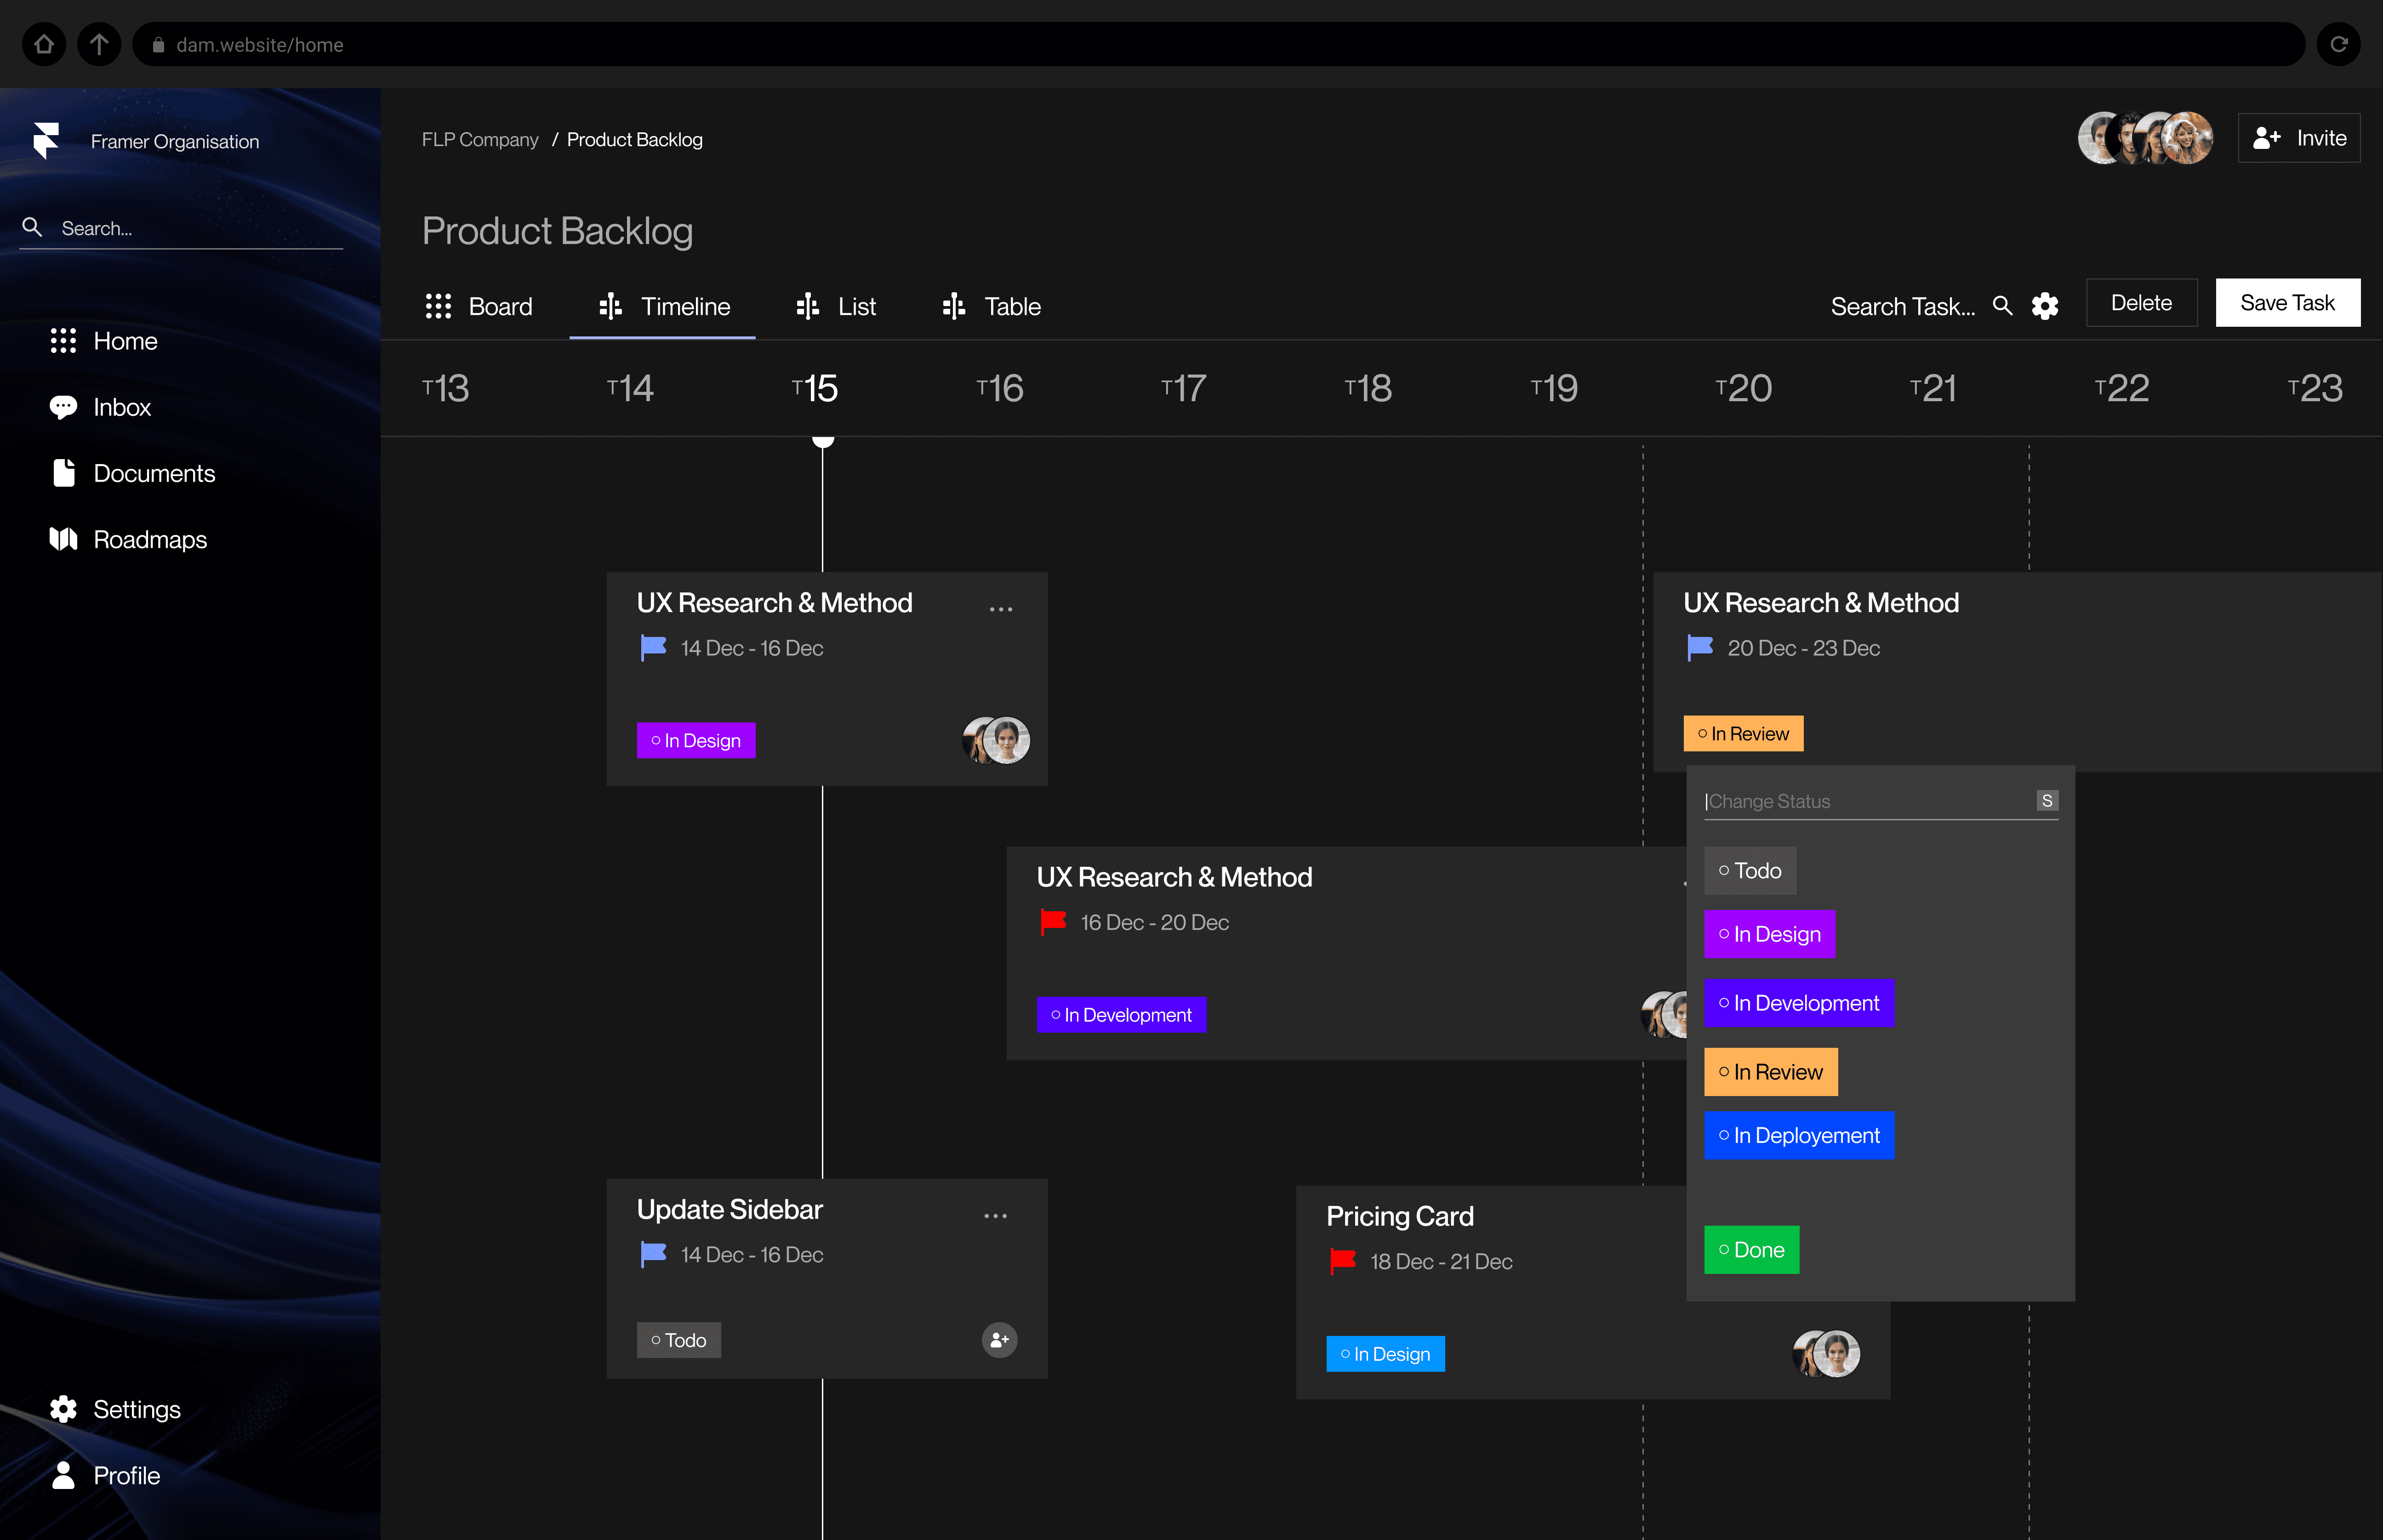
Task: Click the Search Task magnifier icon
Action: coord(2002,306)
